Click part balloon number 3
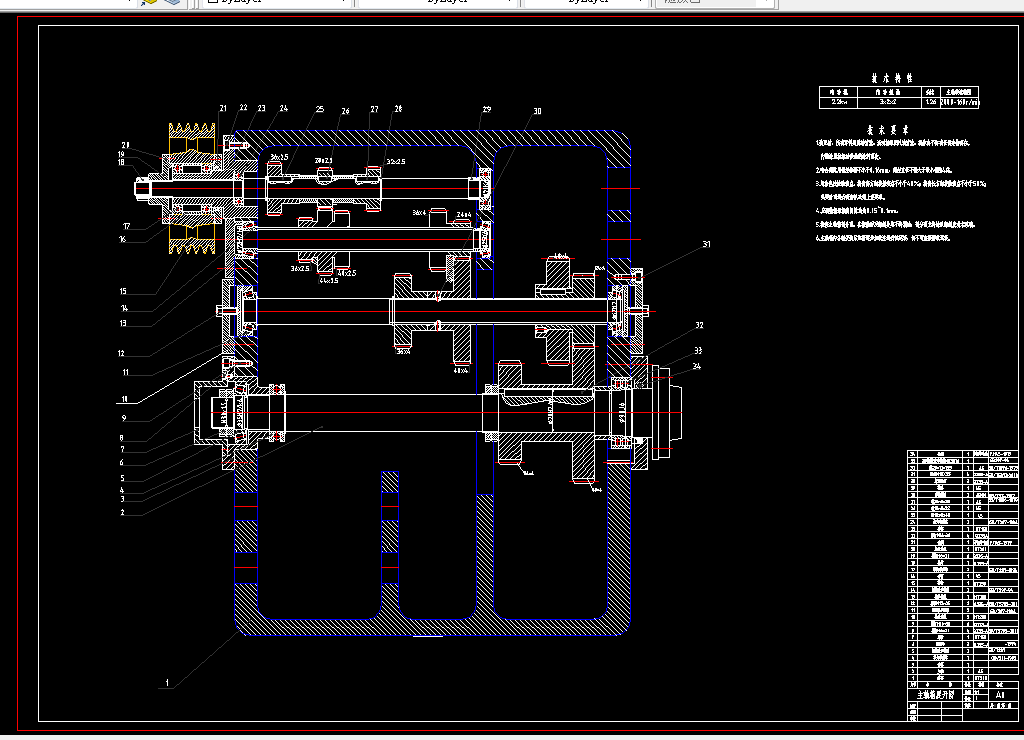 122,499
